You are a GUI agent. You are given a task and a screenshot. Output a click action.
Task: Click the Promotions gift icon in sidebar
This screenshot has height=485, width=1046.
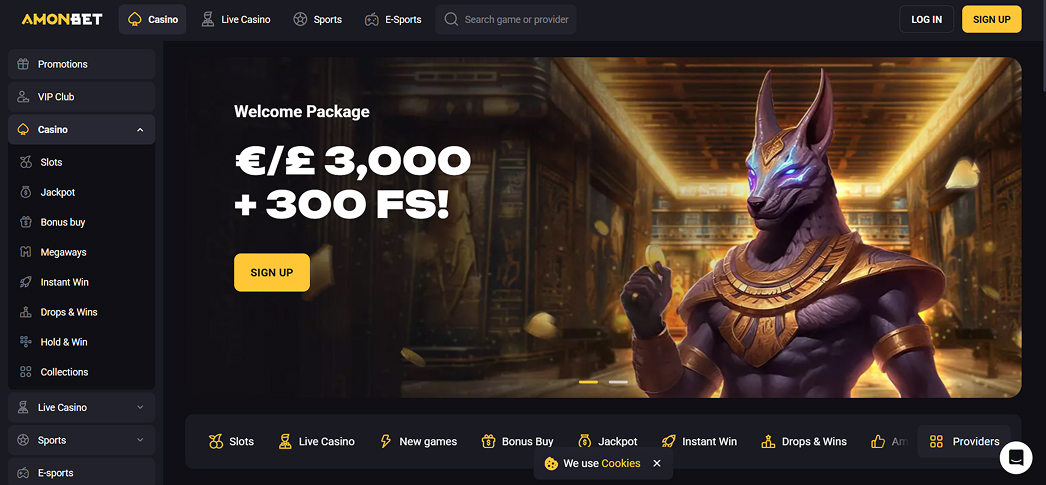point(23,64)
